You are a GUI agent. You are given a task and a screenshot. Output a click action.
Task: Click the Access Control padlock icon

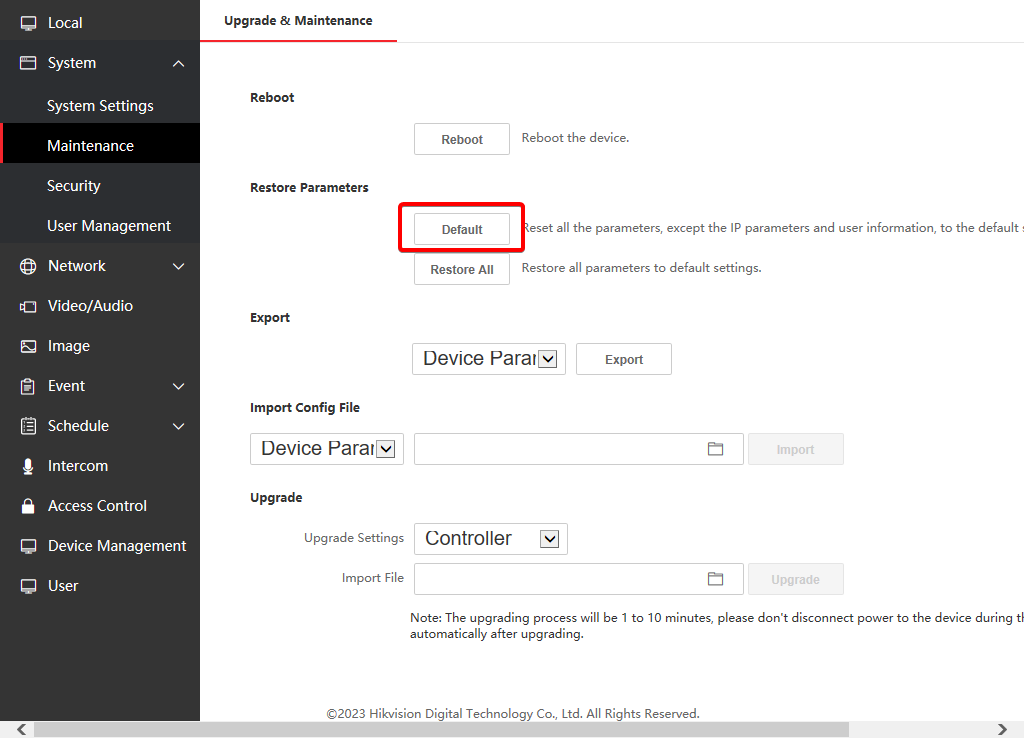tap(27, 506)
